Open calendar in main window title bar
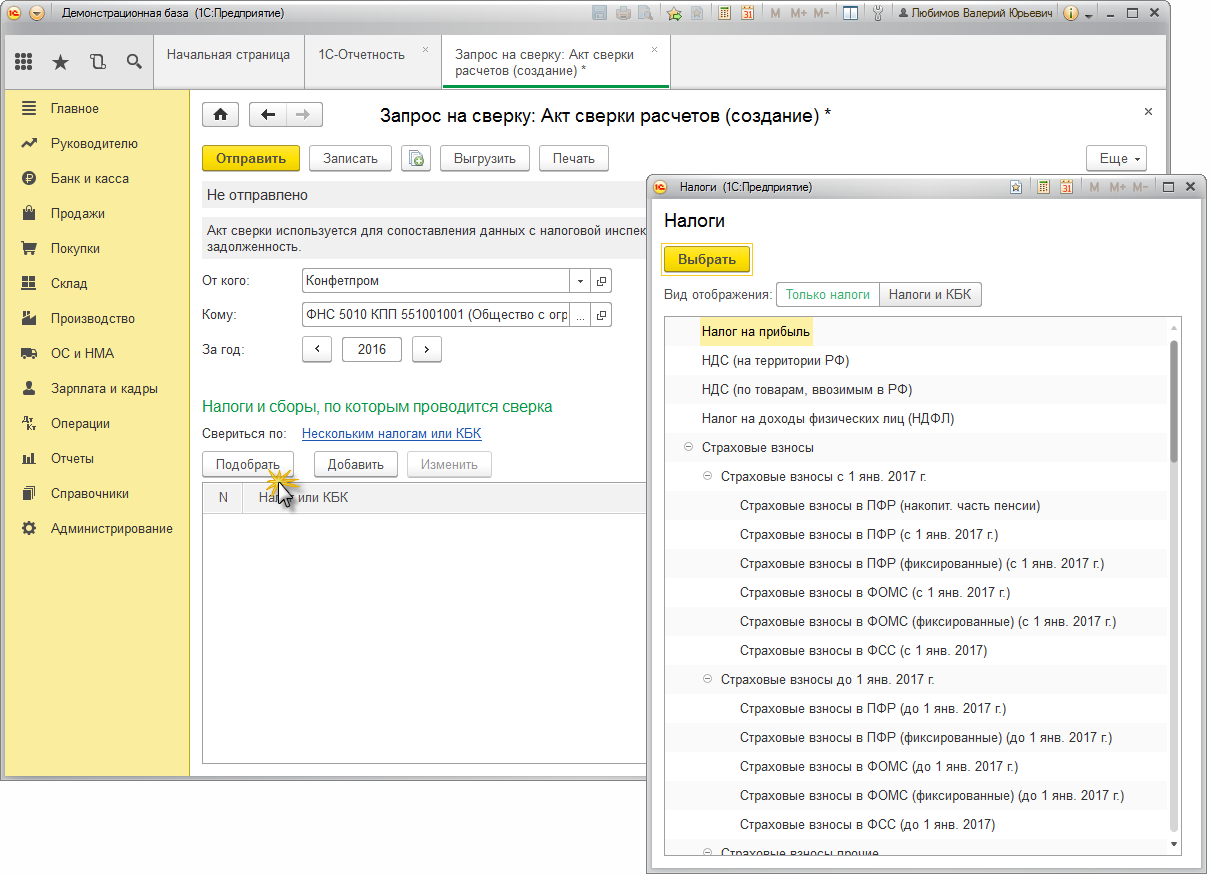 coord(747,14)
